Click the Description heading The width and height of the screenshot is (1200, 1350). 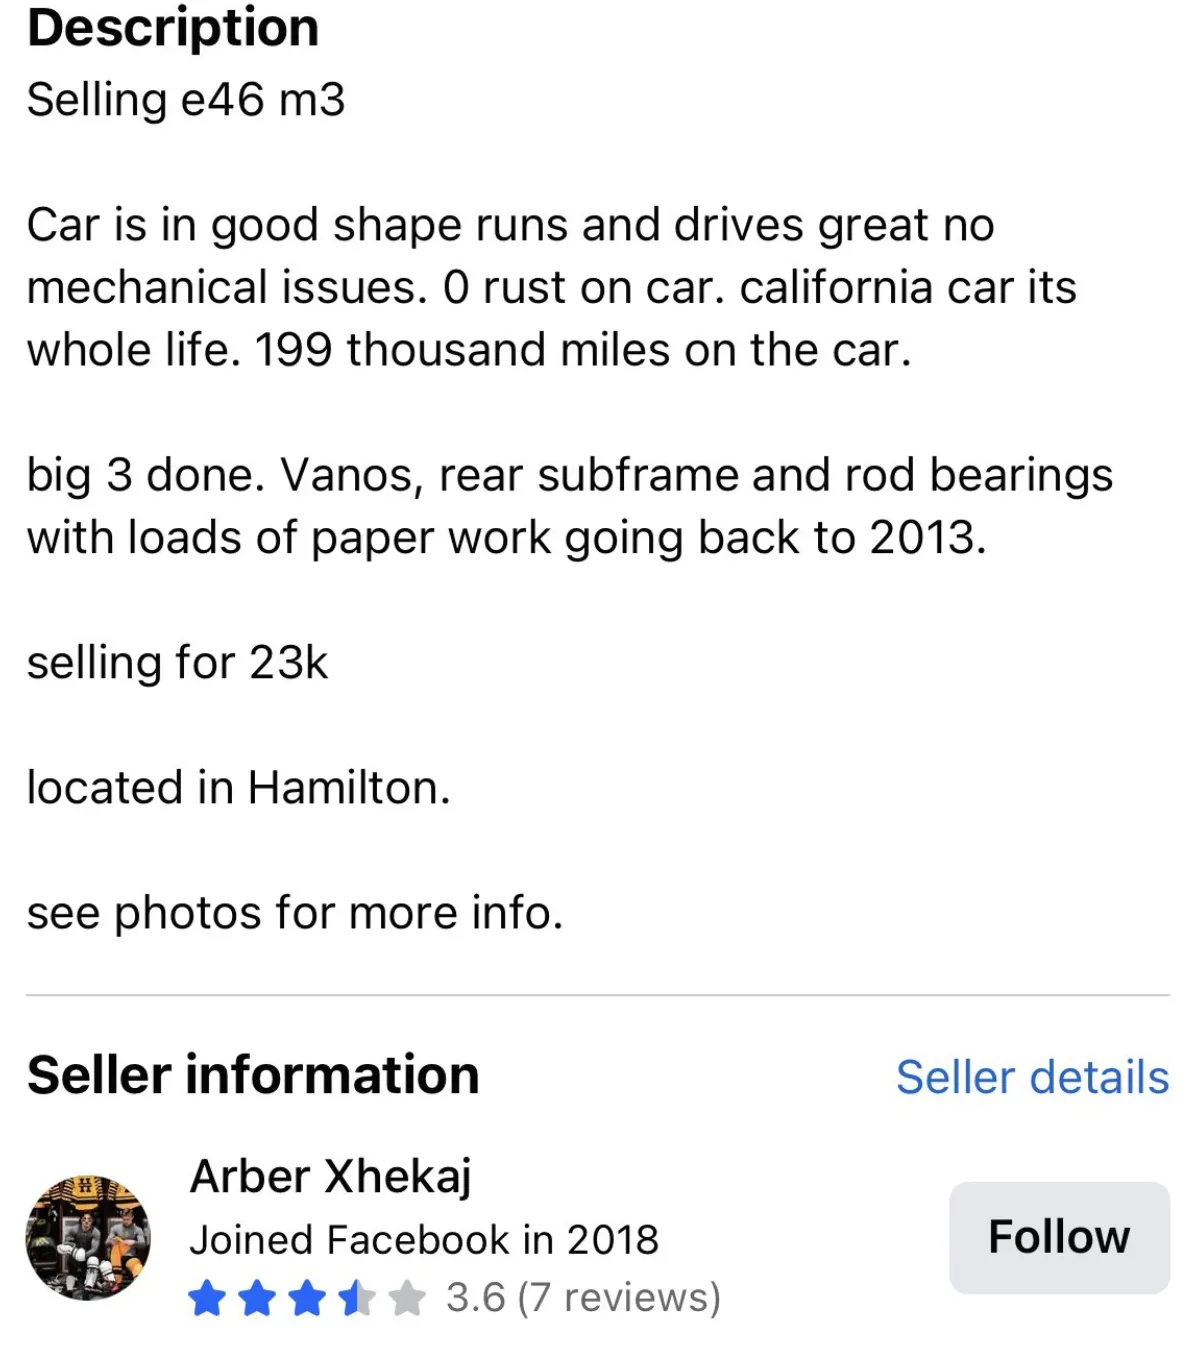point(173,28)
